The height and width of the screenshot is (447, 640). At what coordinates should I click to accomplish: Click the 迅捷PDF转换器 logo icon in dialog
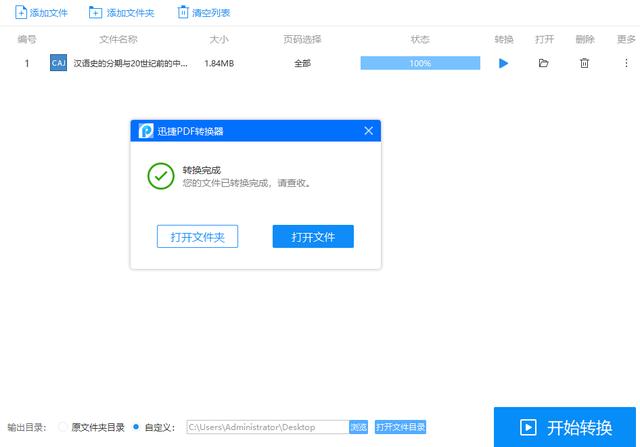click(146, 131)
